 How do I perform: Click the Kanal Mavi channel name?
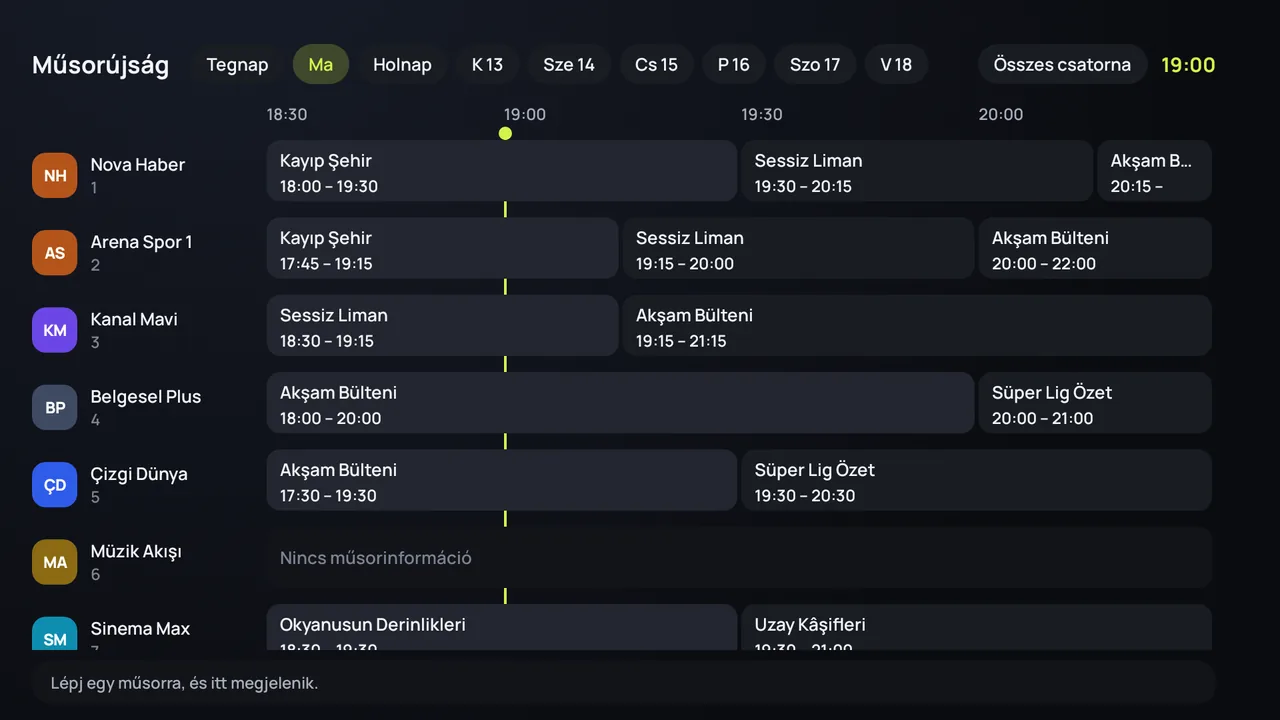[134, 319]
